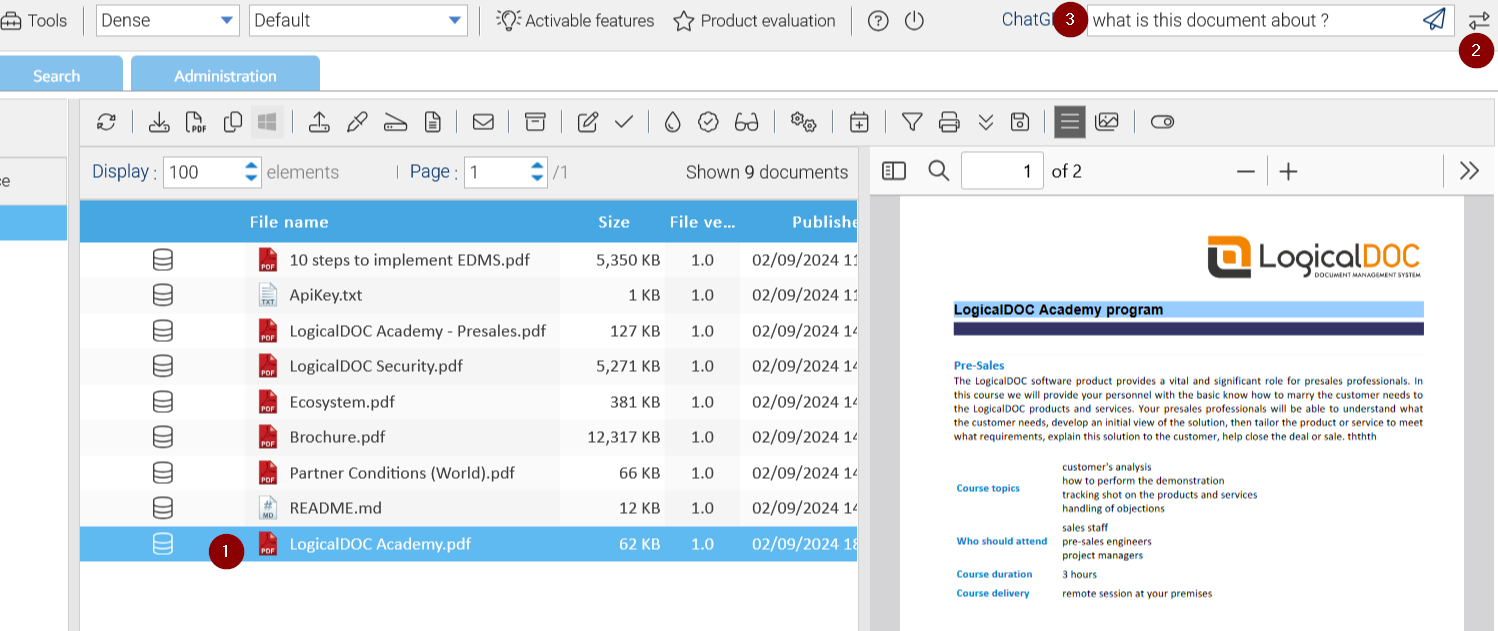The width and height of the screenshot is (1498, 631).
Task: Select the list view mode icon
Action: [1070, 122]
